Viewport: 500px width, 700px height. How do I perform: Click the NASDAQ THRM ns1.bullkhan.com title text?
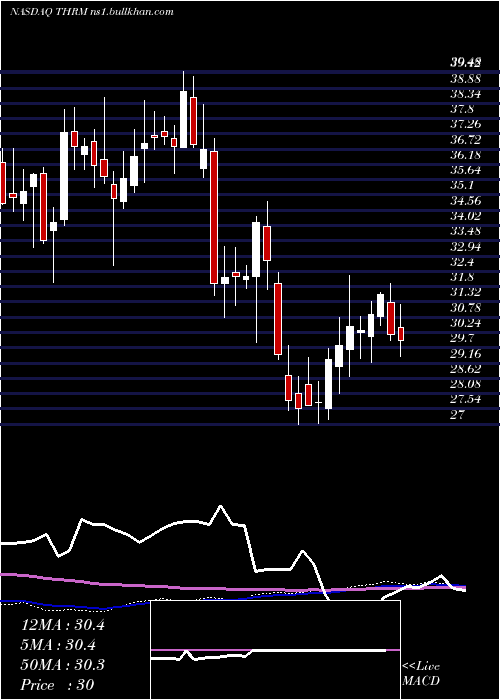click(x=92, y=12)
